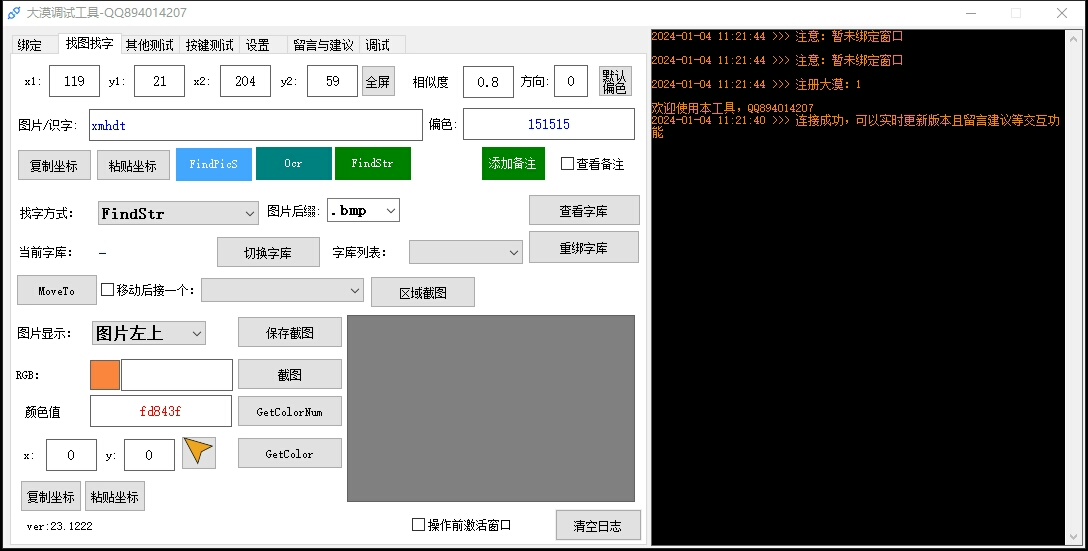The width and height of the screenshot is (1088, 551).
Task: Click 复制坐标 button beside 粘贴坐标 near FindPicS
Action: (54, 166)
